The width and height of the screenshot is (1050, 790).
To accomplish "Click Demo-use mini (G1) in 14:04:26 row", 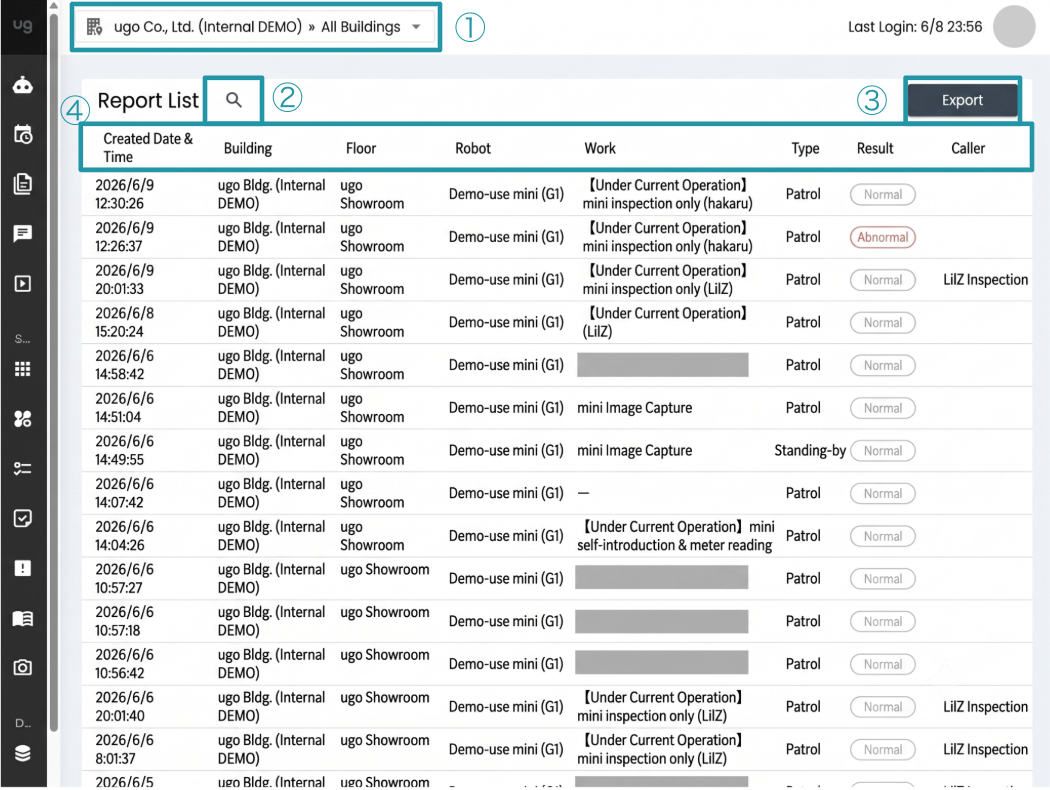I will coord(506,536).
